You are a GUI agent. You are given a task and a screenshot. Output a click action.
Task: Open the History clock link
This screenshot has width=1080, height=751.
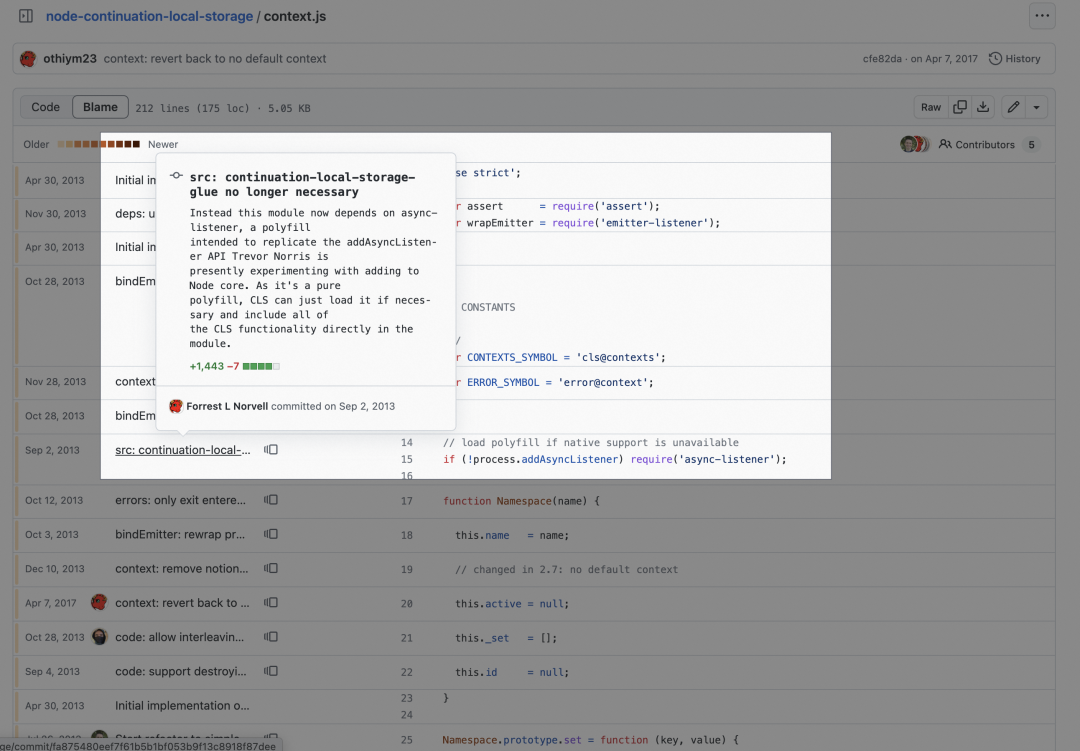pyautogui.click(x=1015, y=59)
